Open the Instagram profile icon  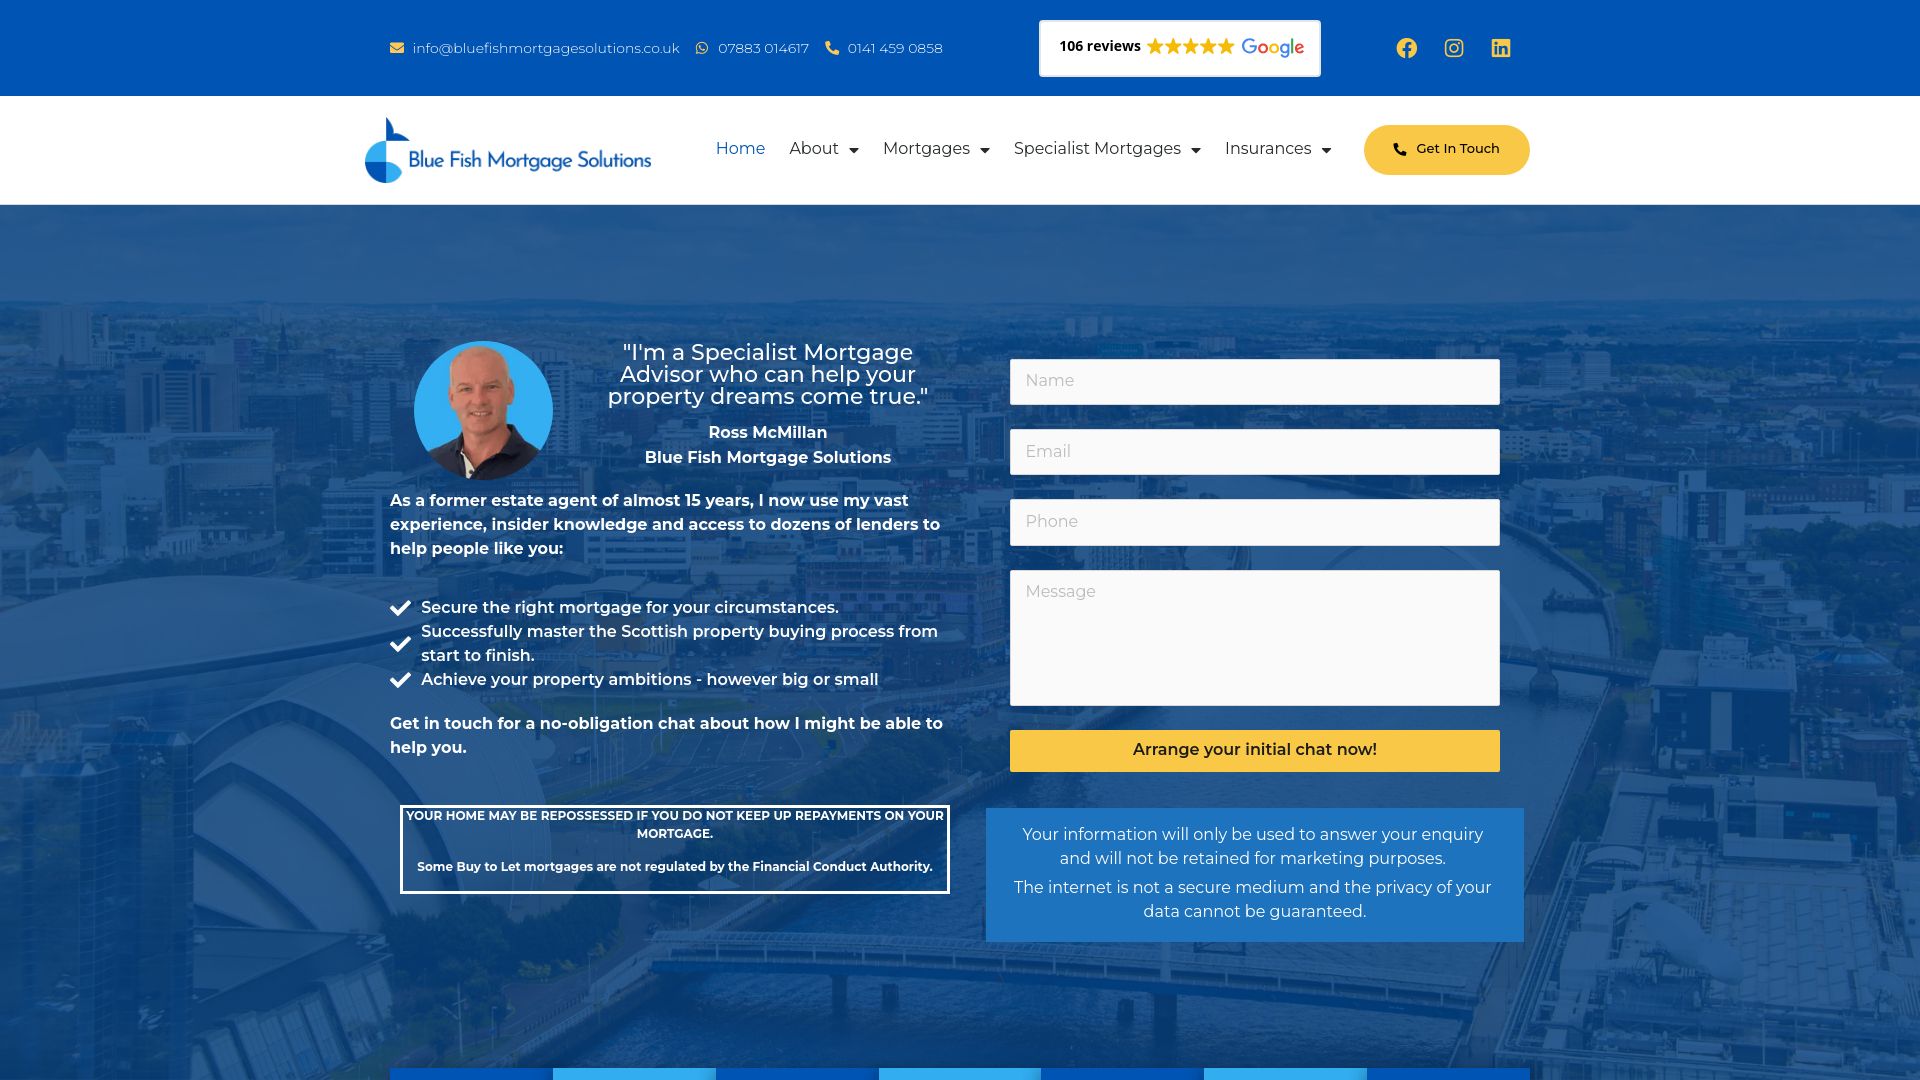pyautogui.click(x=1453, y=47)
